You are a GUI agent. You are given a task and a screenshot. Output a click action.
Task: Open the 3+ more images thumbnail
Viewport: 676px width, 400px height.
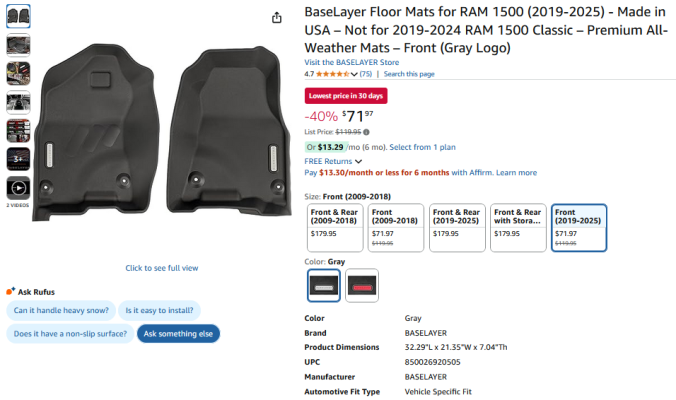pyautogui.click(x=18, y=159)
